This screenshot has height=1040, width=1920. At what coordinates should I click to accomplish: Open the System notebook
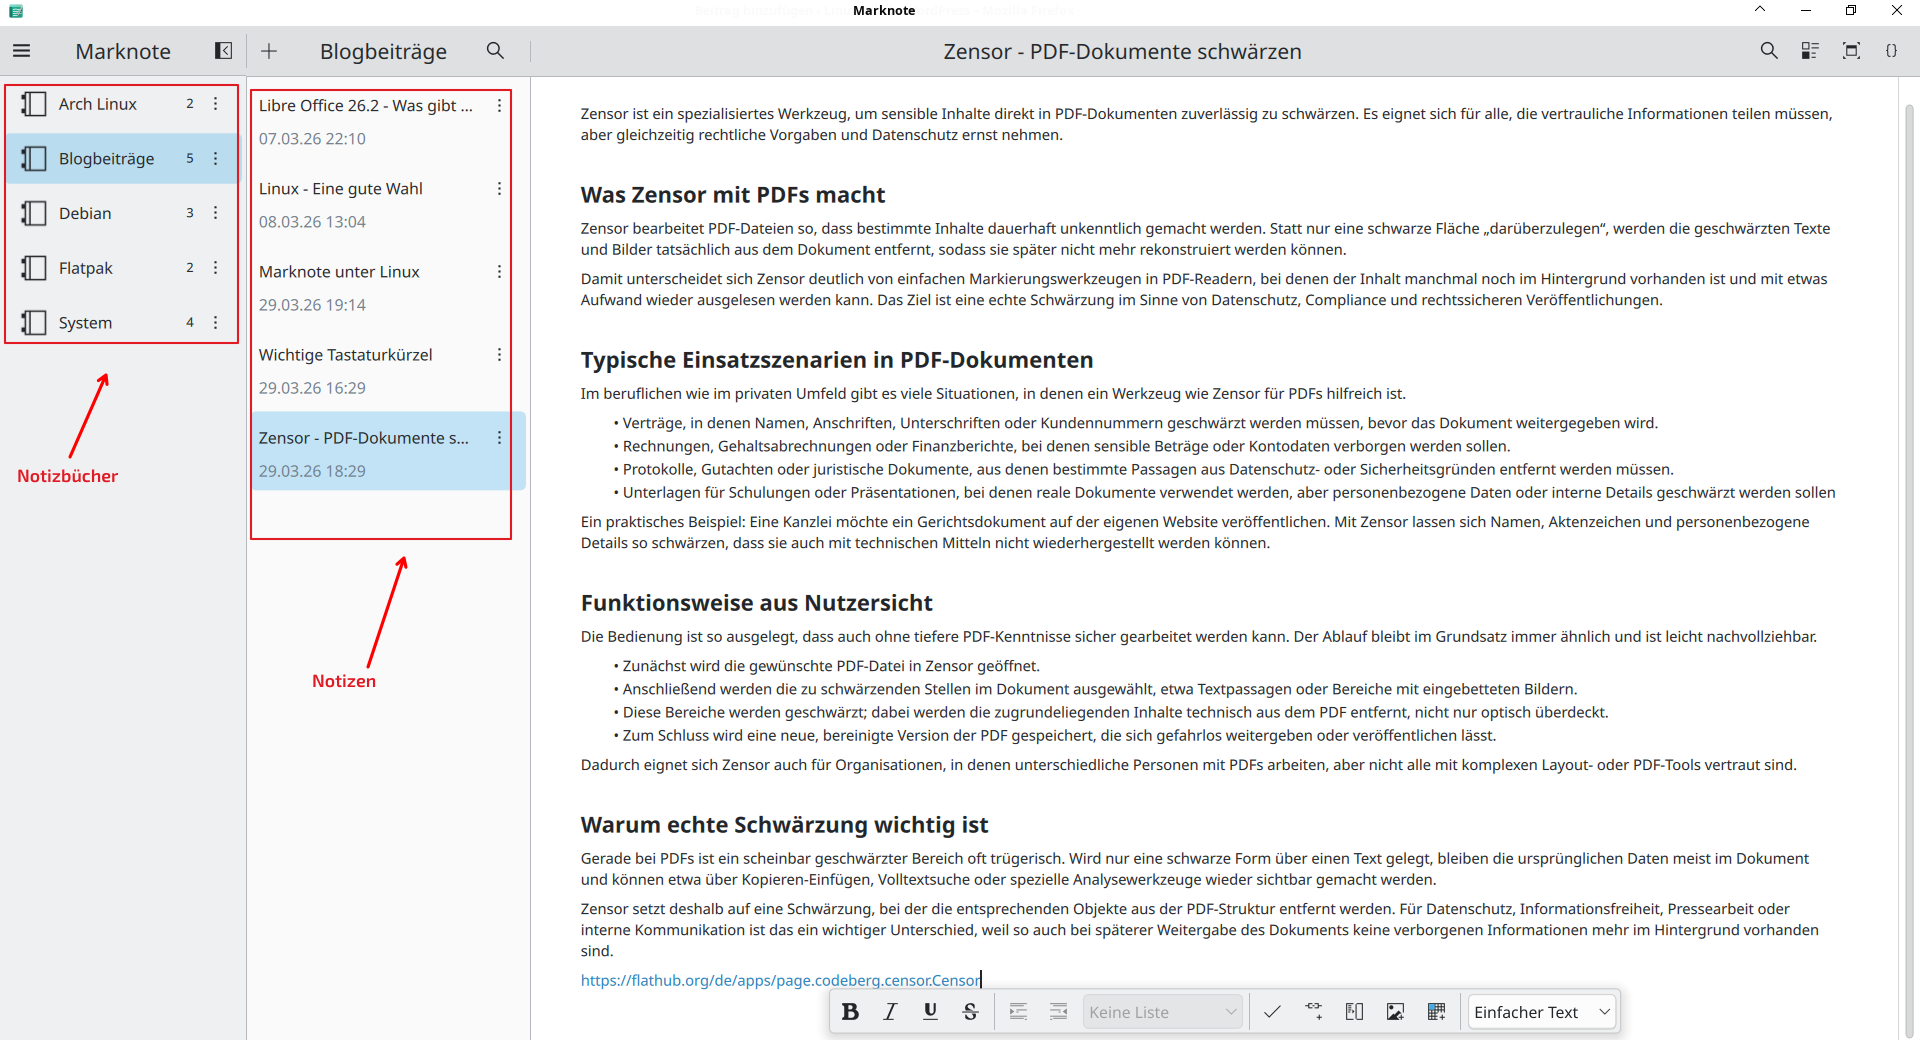pos(86,323)
